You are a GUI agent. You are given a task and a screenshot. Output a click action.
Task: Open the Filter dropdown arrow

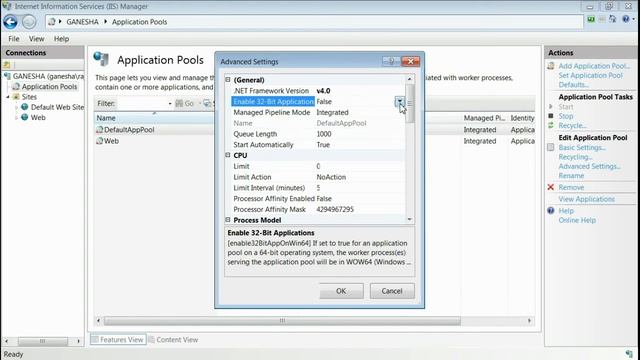(170, 104)
